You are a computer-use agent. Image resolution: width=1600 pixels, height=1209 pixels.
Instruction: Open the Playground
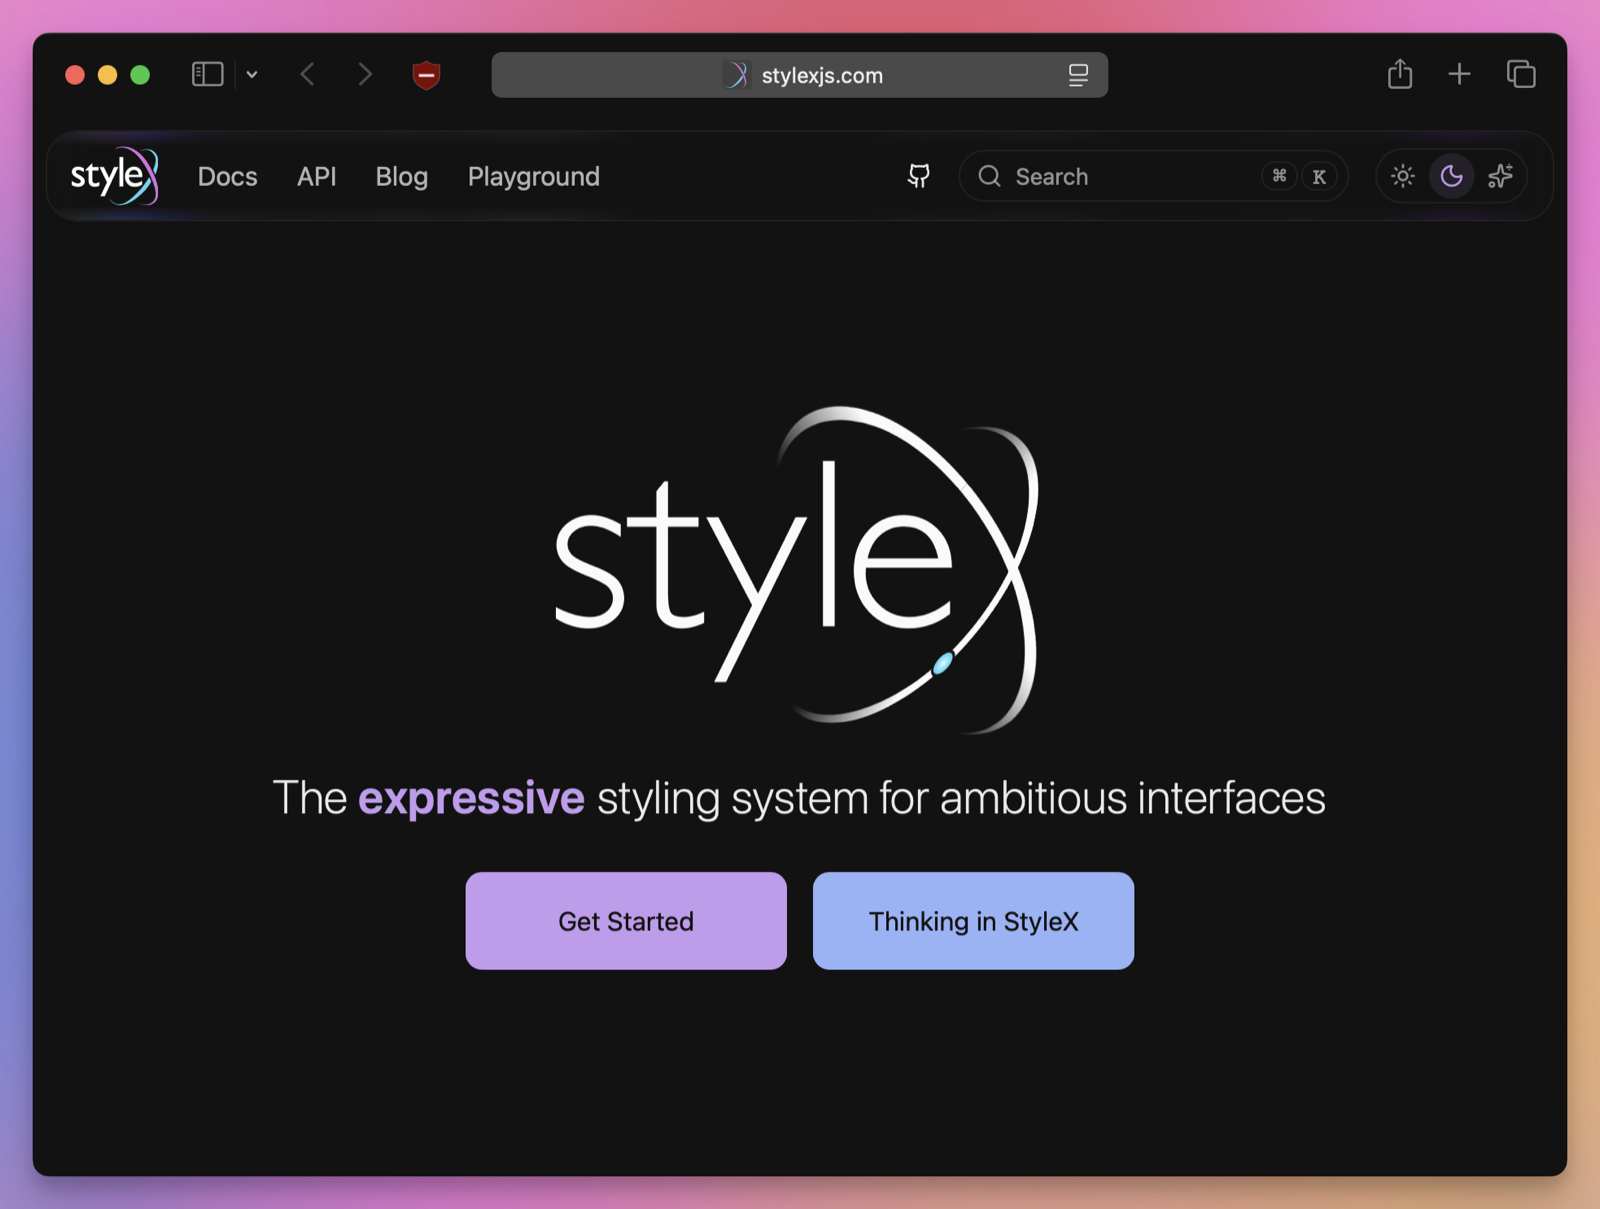[x=533, y=177]
